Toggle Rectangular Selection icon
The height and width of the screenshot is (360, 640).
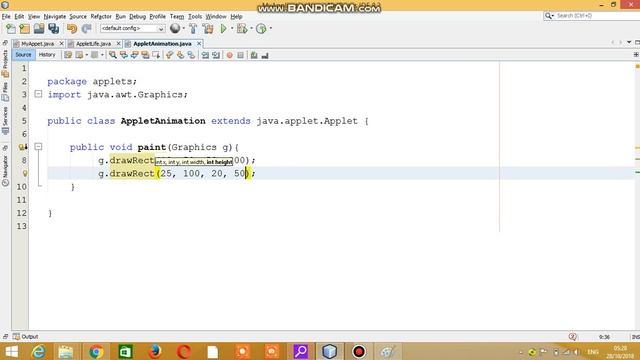(156, 55)
